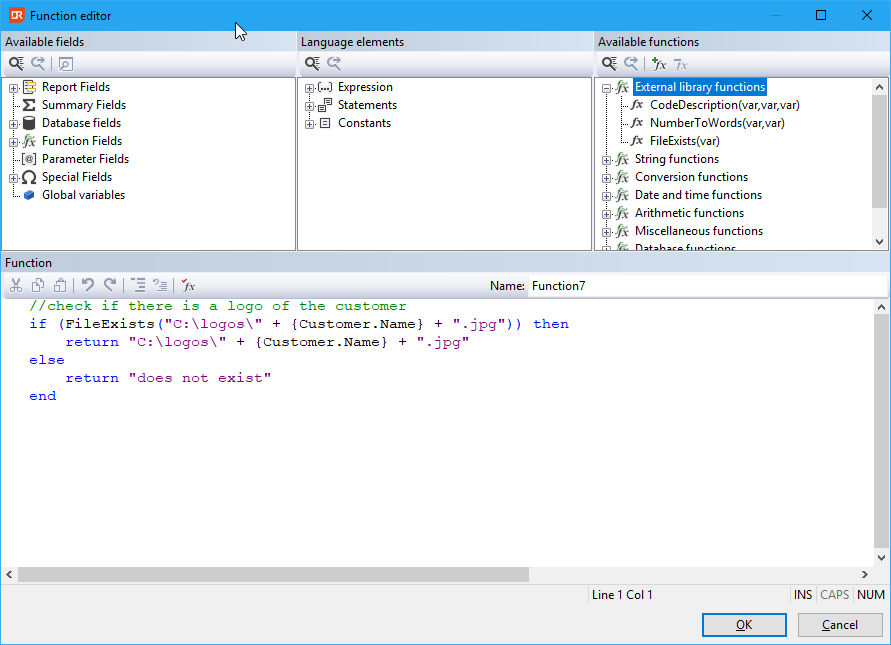The width and height of the screenshot is (891, 645).
Task: Click the Undo arrow in the Function toolbar
Action: click(88, 285)
